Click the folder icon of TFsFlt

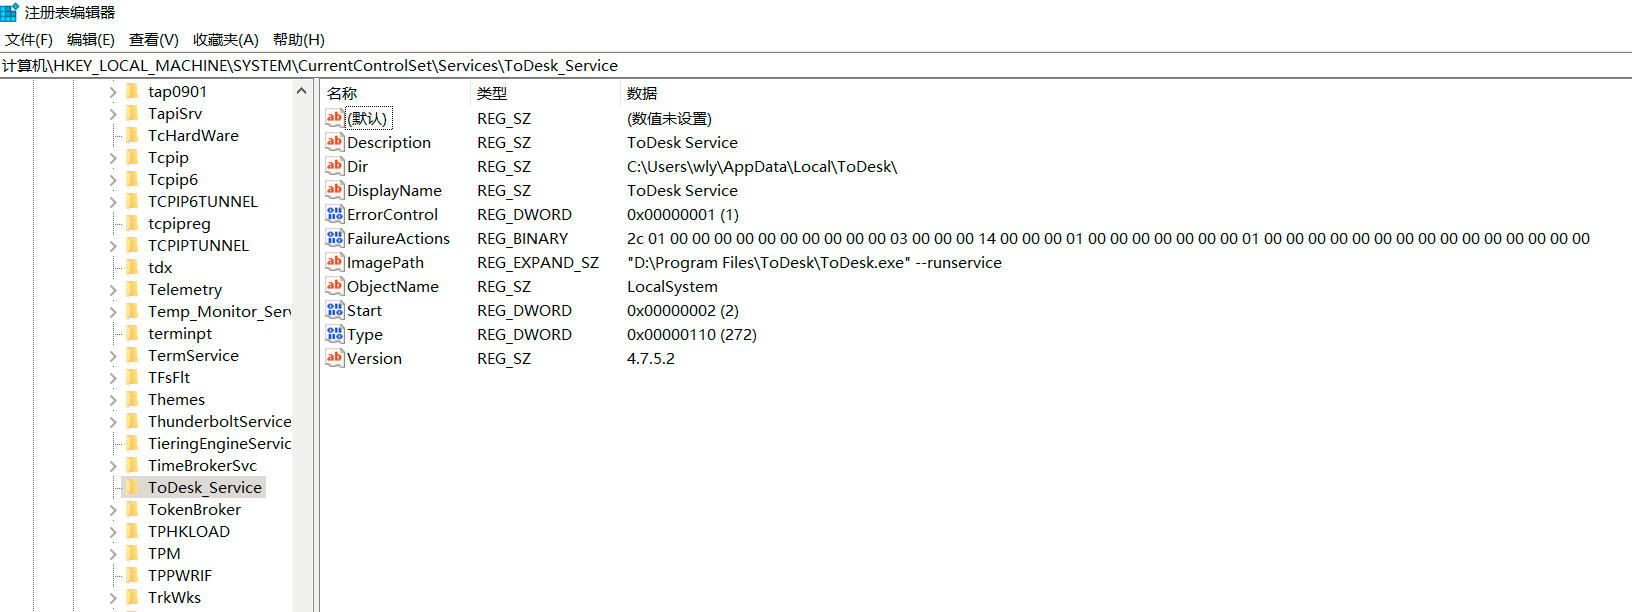[x=132, y=377]
